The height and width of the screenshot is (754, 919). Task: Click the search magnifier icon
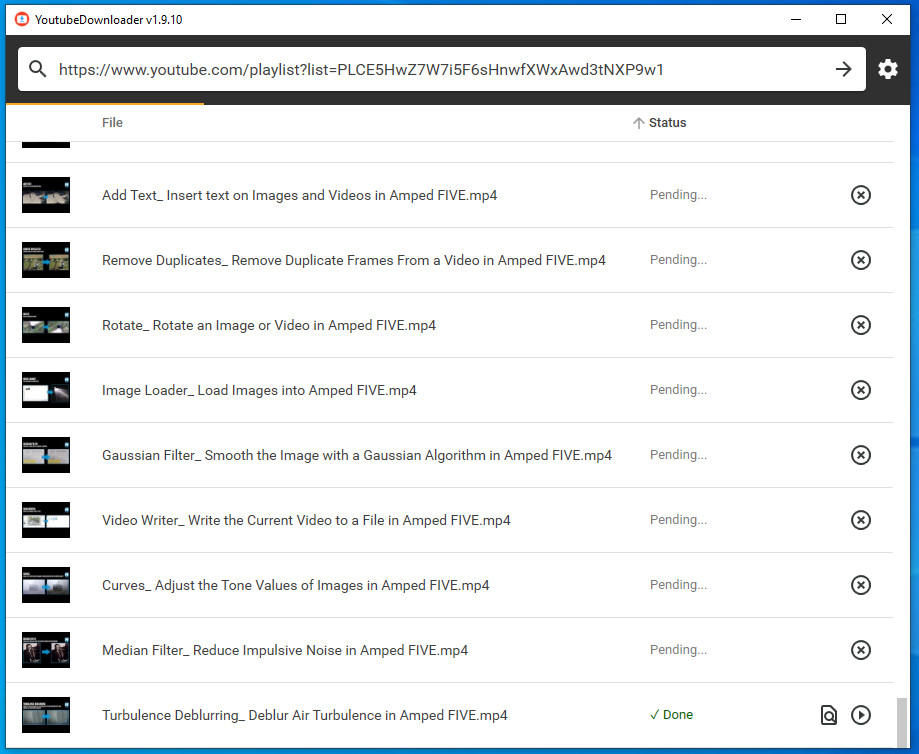[38, 69]
